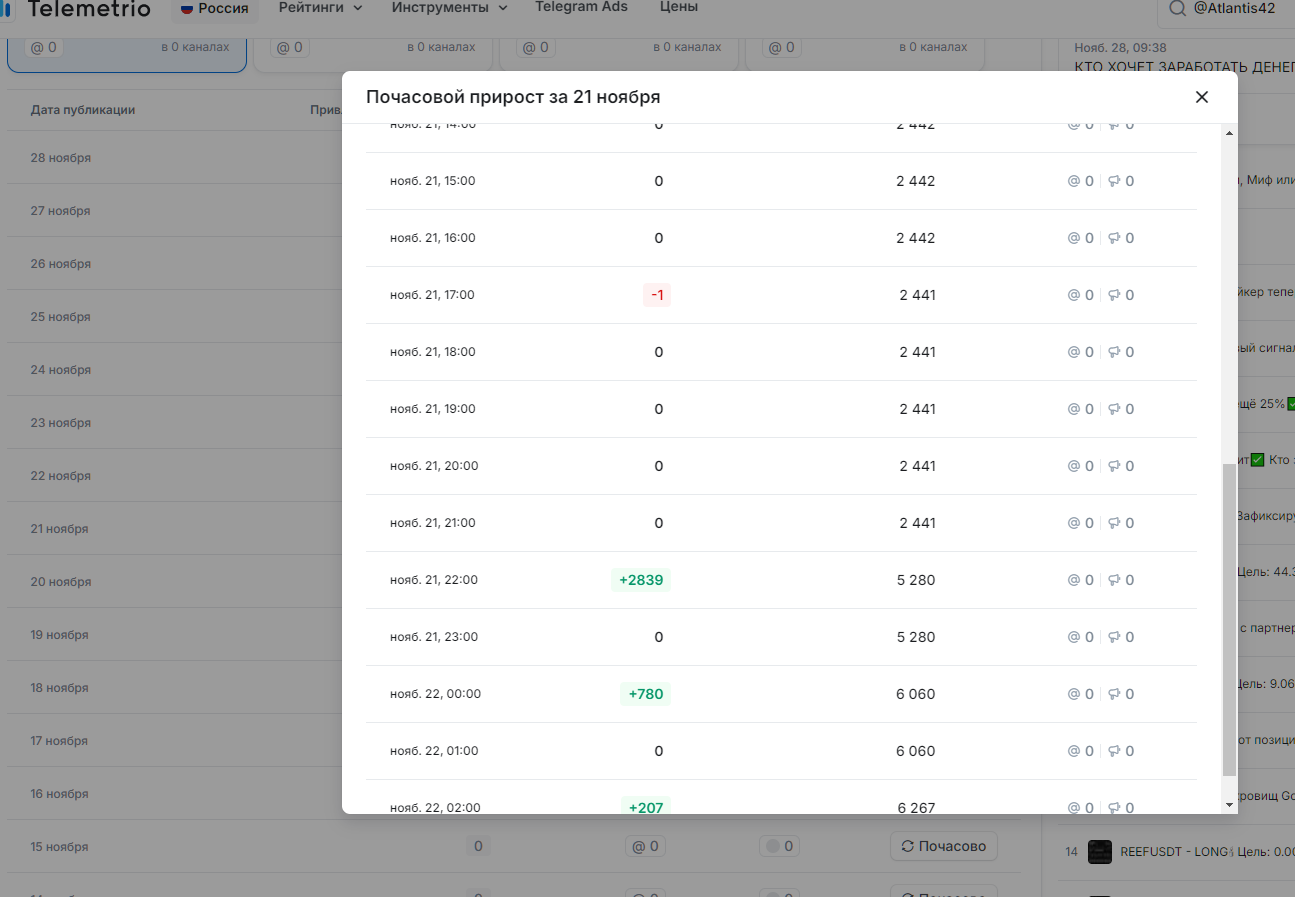1295x897 pixels.
Task: Click subscriber count 6 060 at 00:00
Action: [x=916, y=694]
